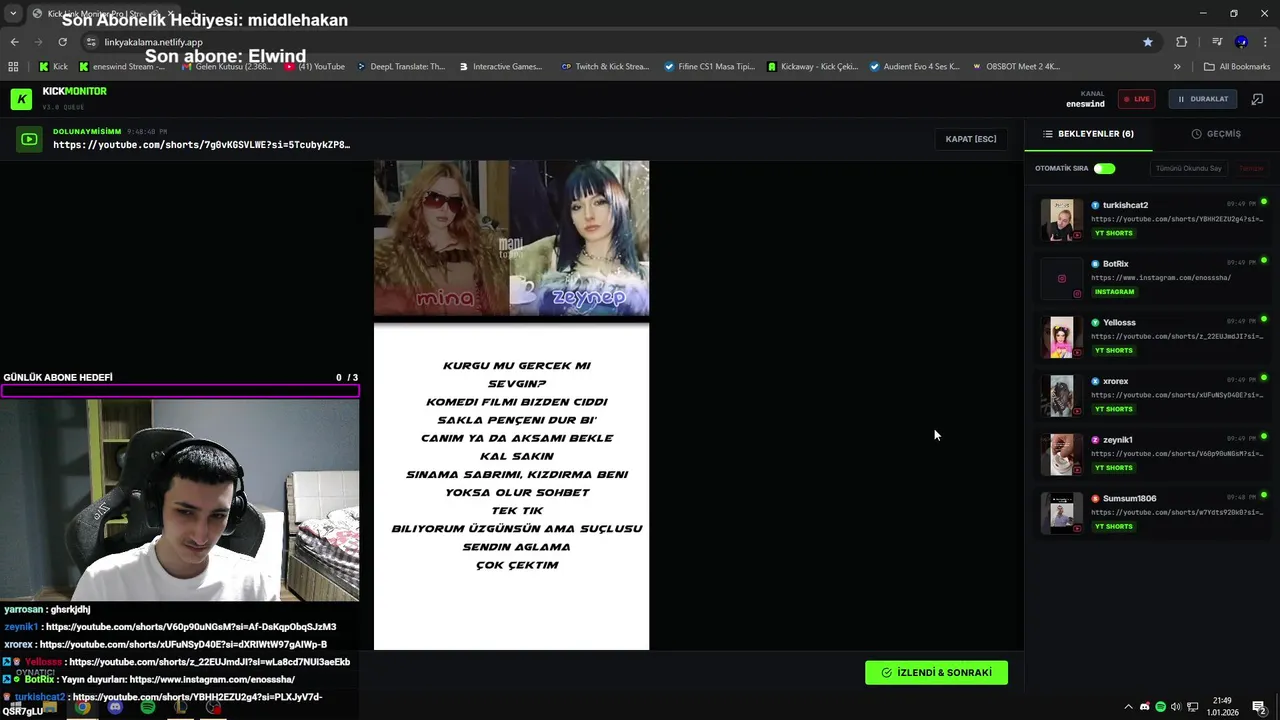Click the eneswind channel name
Viewport: 1280px width, 720px height.
pos(1085,104)
